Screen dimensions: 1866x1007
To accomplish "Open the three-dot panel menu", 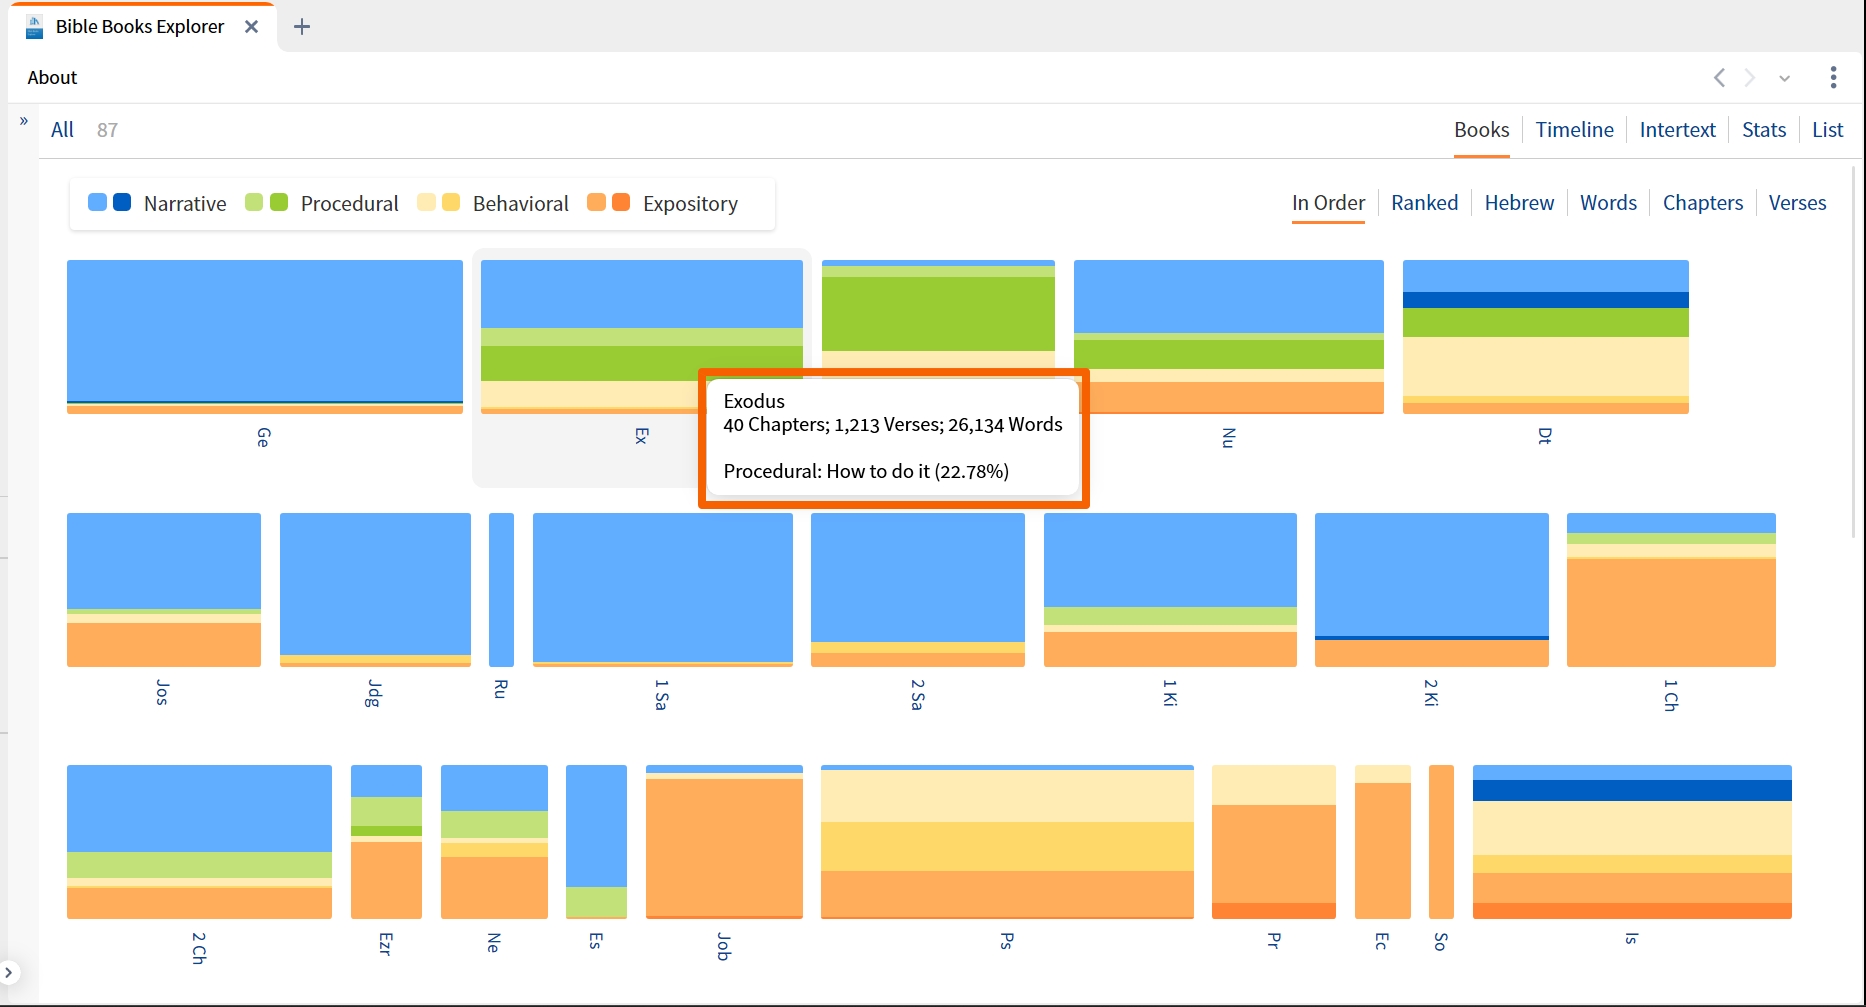I will 1833,77.
